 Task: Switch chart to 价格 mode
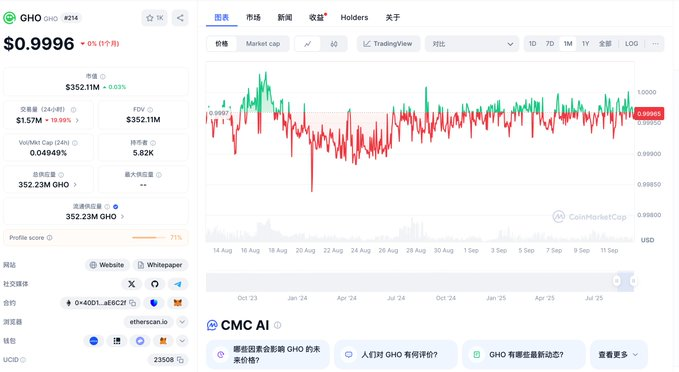tap(222, 44)
